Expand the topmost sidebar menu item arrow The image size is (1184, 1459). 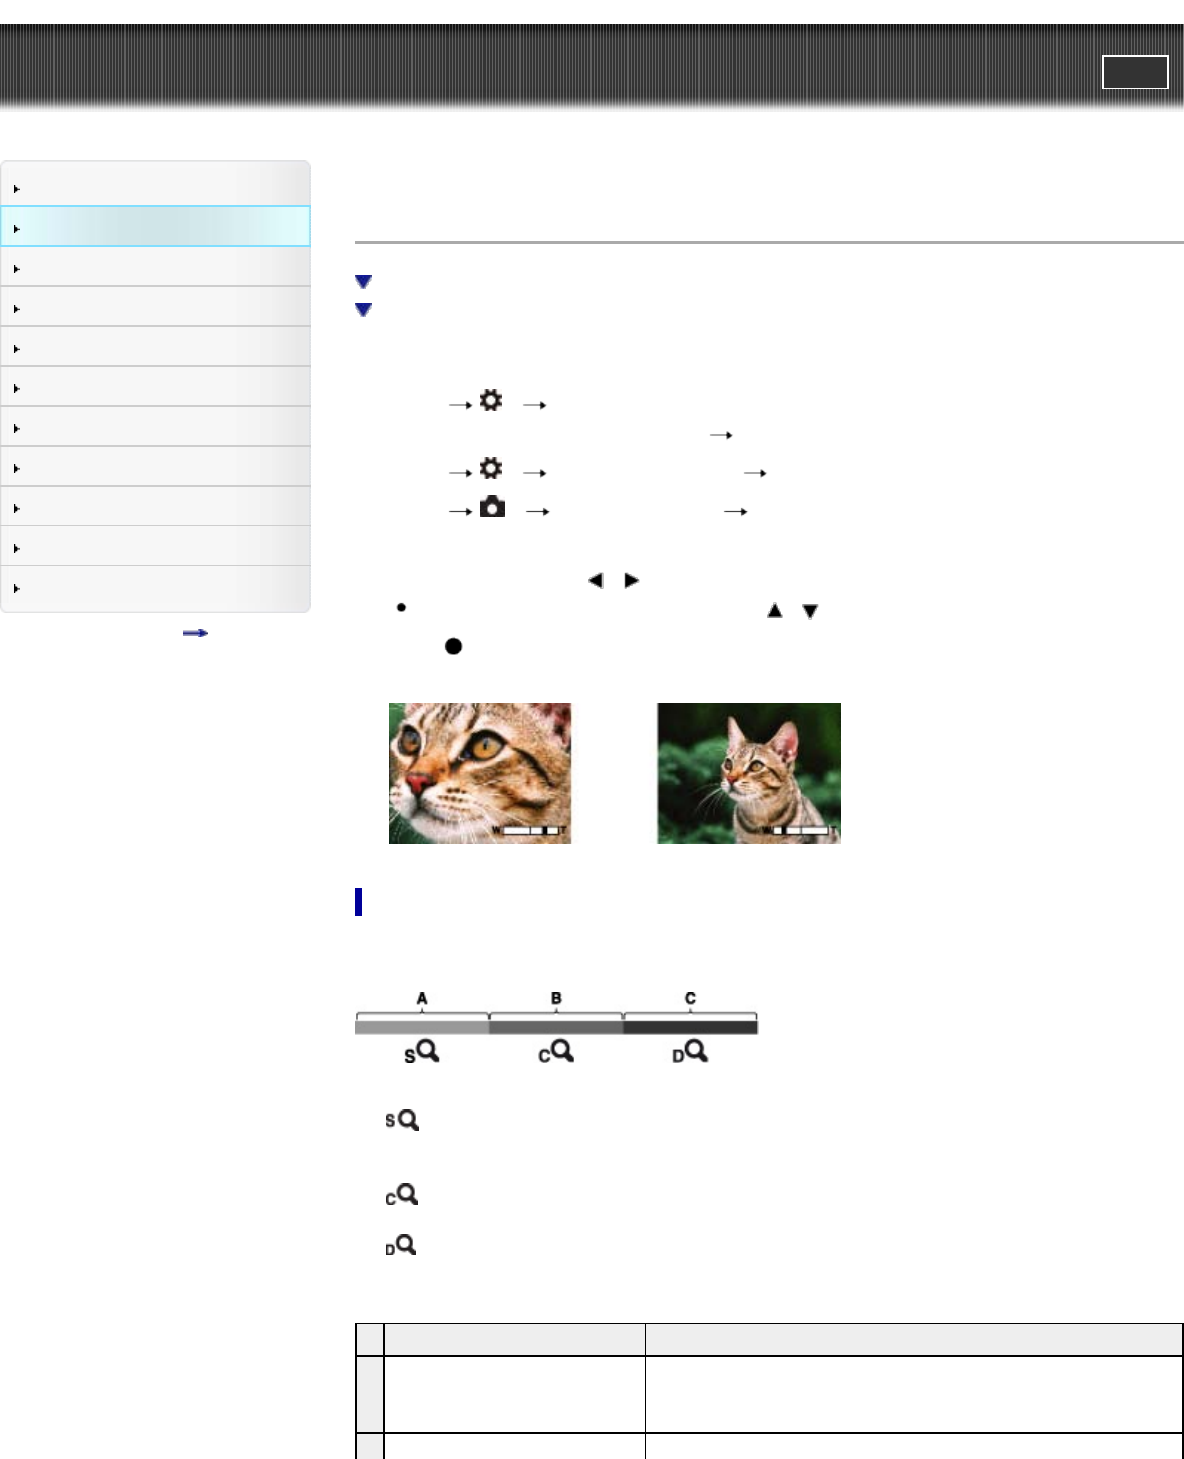click(x=17, y=189)
